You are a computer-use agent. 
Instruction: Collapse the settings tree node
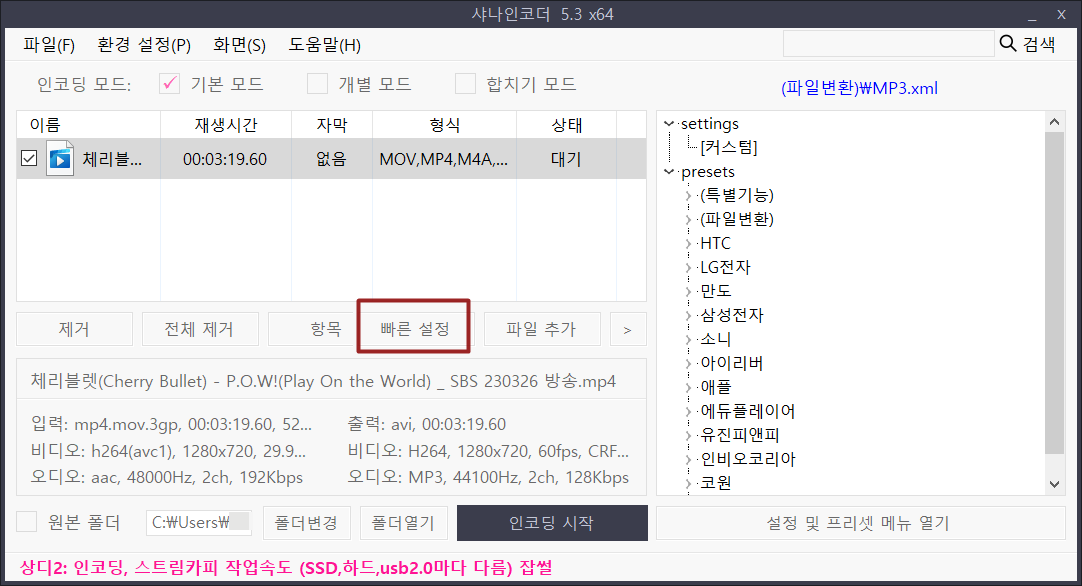point(669,124)
